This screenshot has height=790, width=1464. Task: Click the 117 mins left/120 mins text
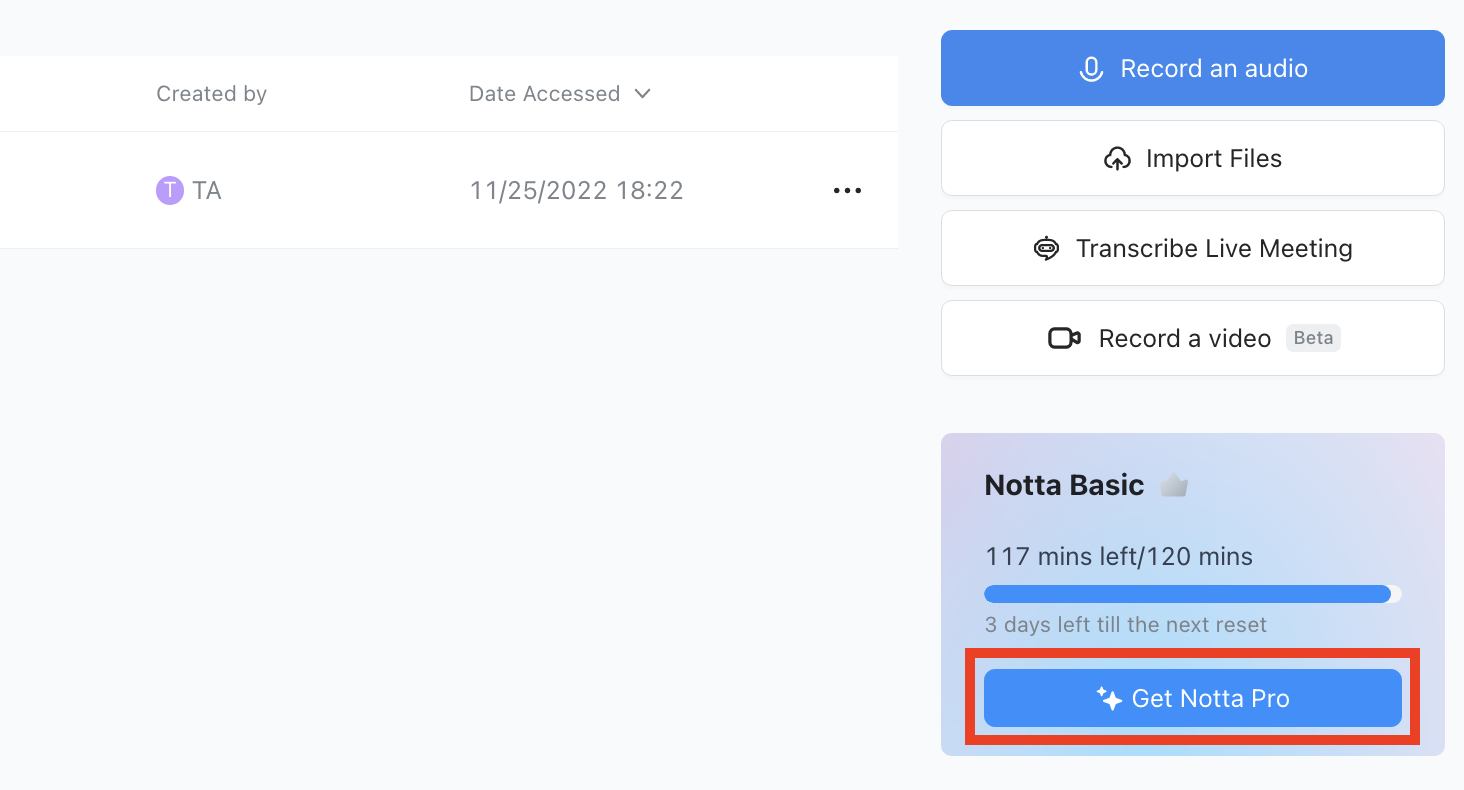(x=1119, y=556)
